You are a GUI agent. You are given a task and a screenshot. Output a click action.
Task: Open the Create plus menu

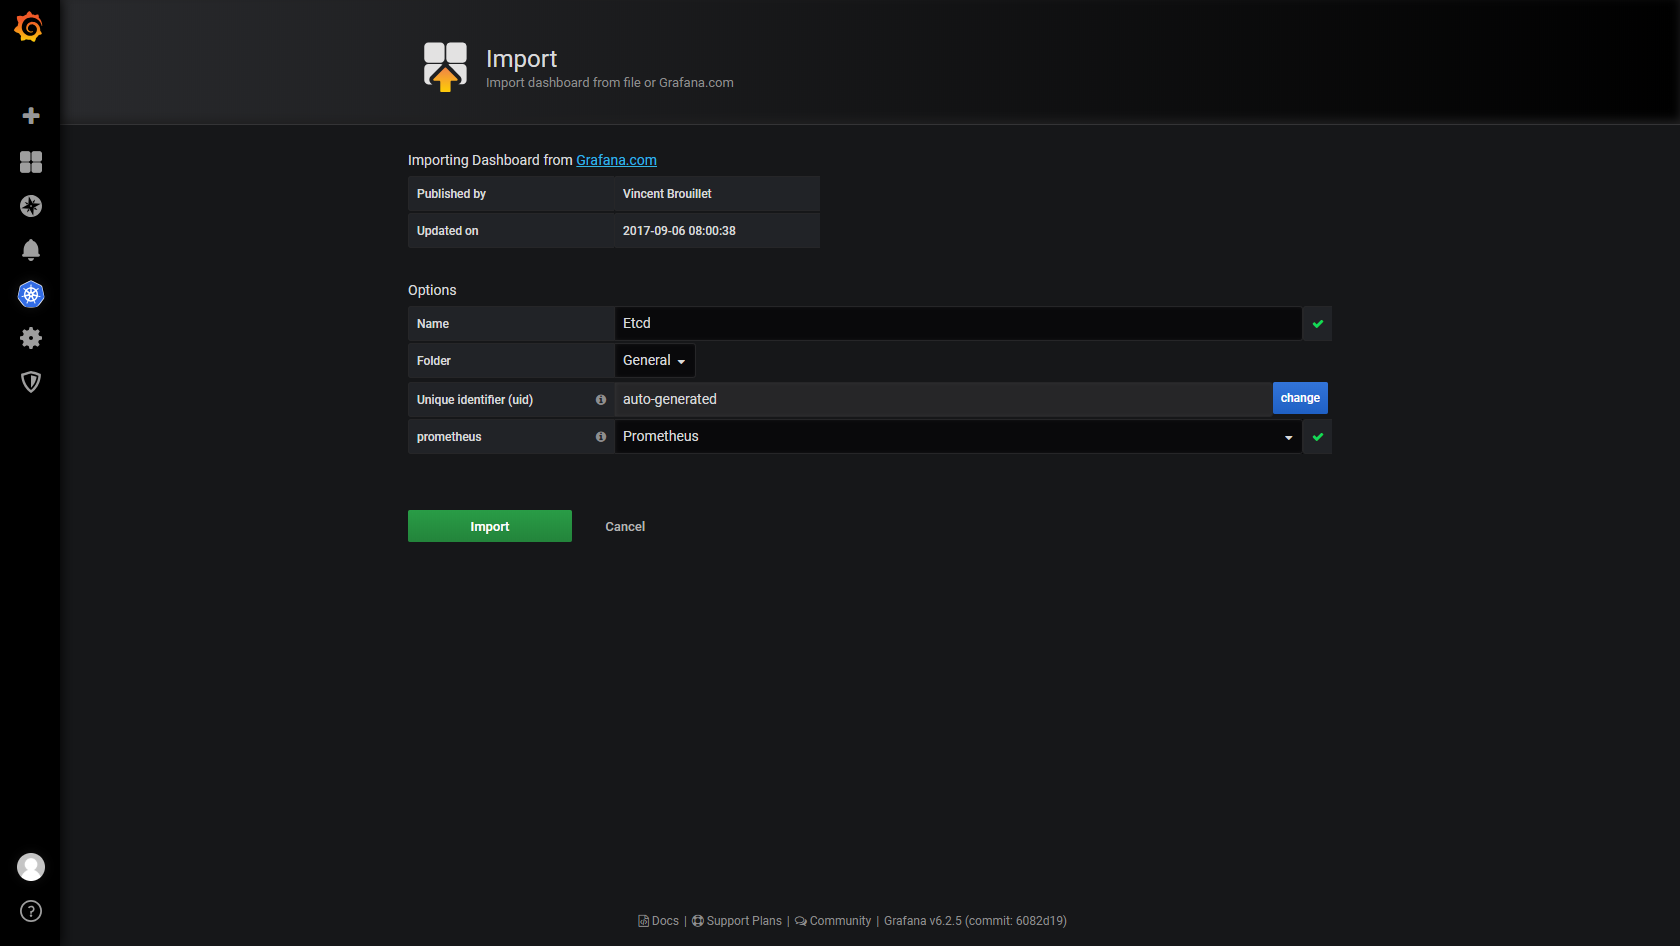pyautogui.click(x=31, y=116)
